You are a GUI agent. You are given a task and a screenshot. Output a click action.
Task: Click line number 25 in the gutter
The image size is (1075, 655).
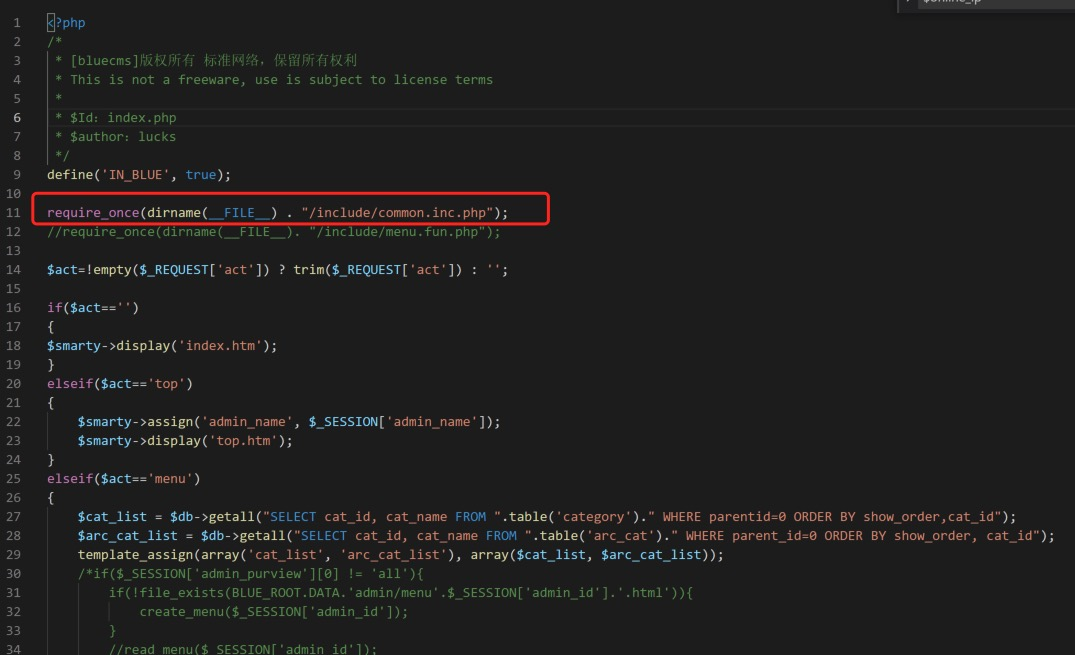click(14, 479)
